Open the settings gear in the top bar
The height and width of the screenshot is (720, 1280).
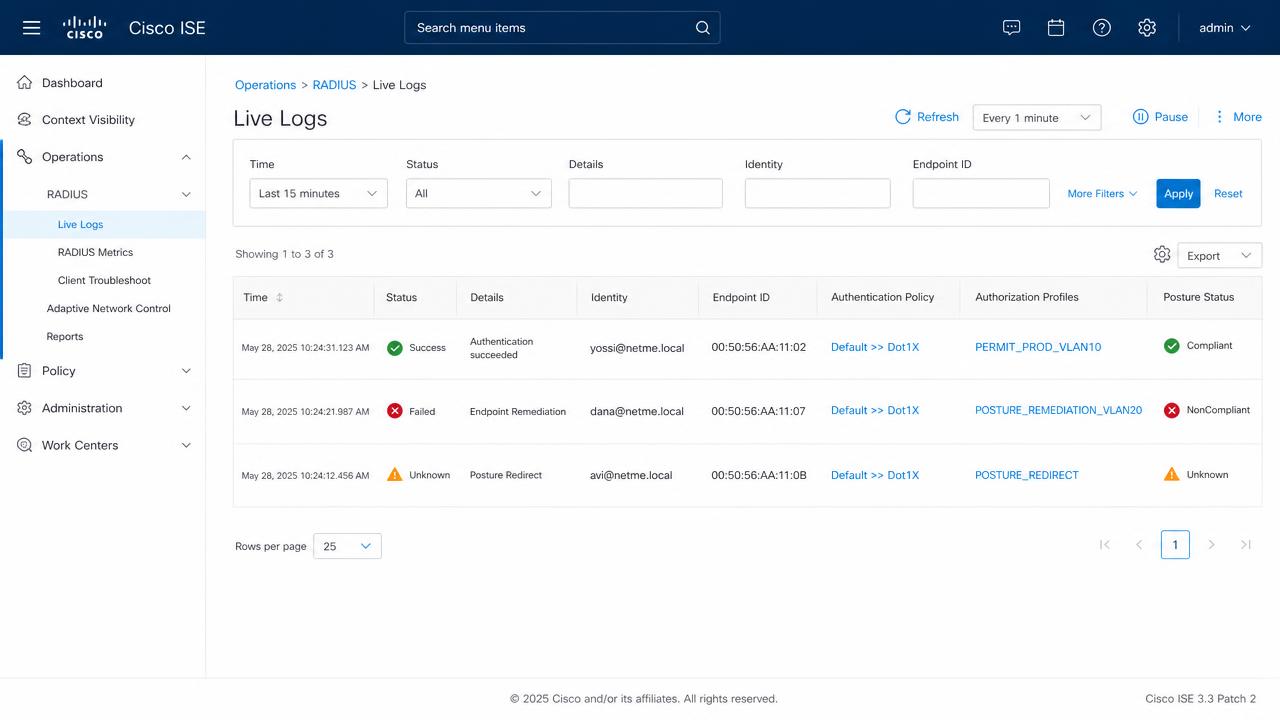(x=1147, y=28)
